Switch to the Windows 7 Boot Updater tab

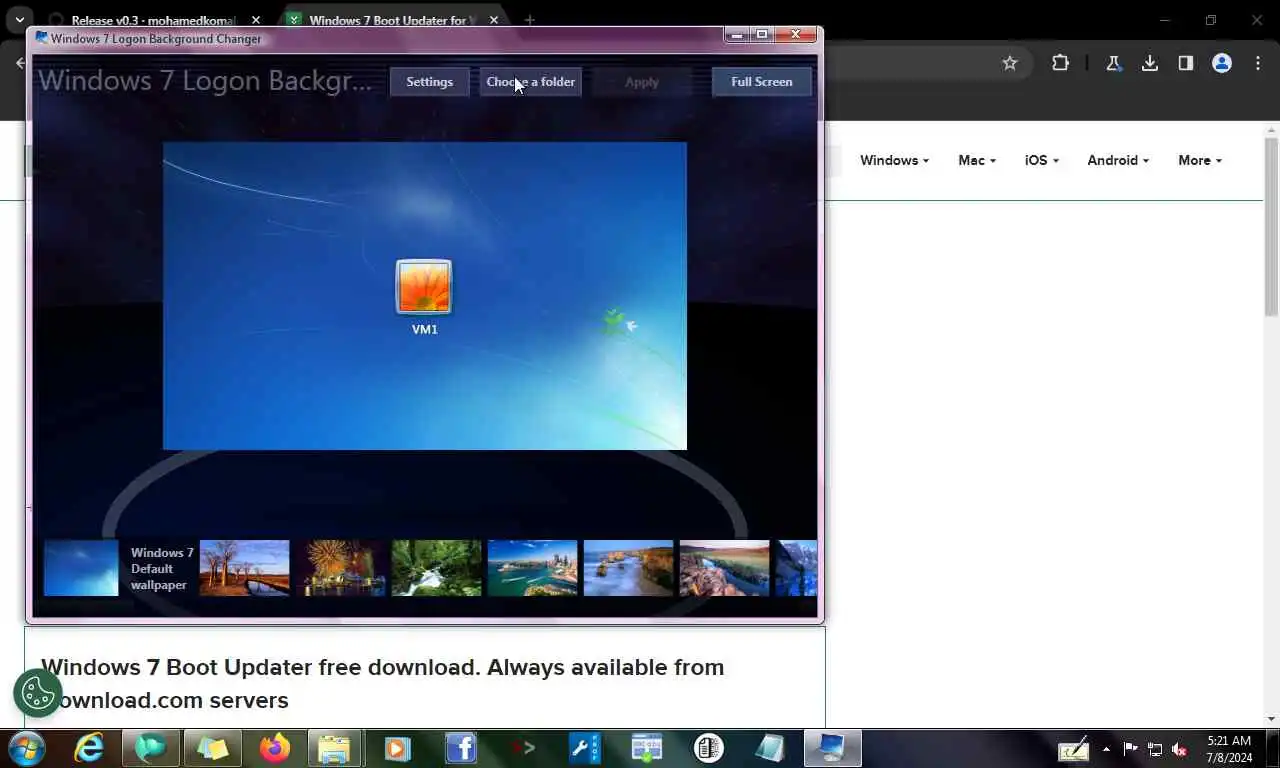tap(390, 20)
